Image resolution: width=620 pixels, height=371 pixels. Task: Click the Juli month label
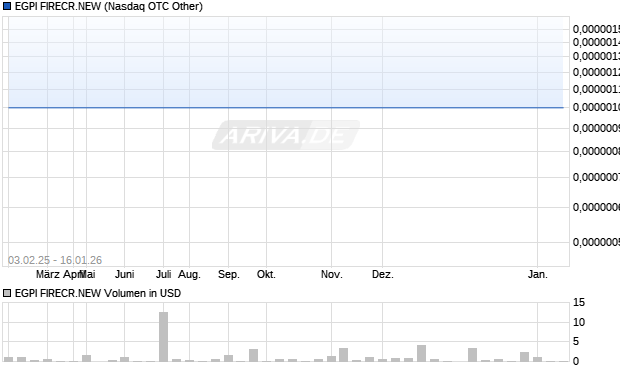coord(163,274)
